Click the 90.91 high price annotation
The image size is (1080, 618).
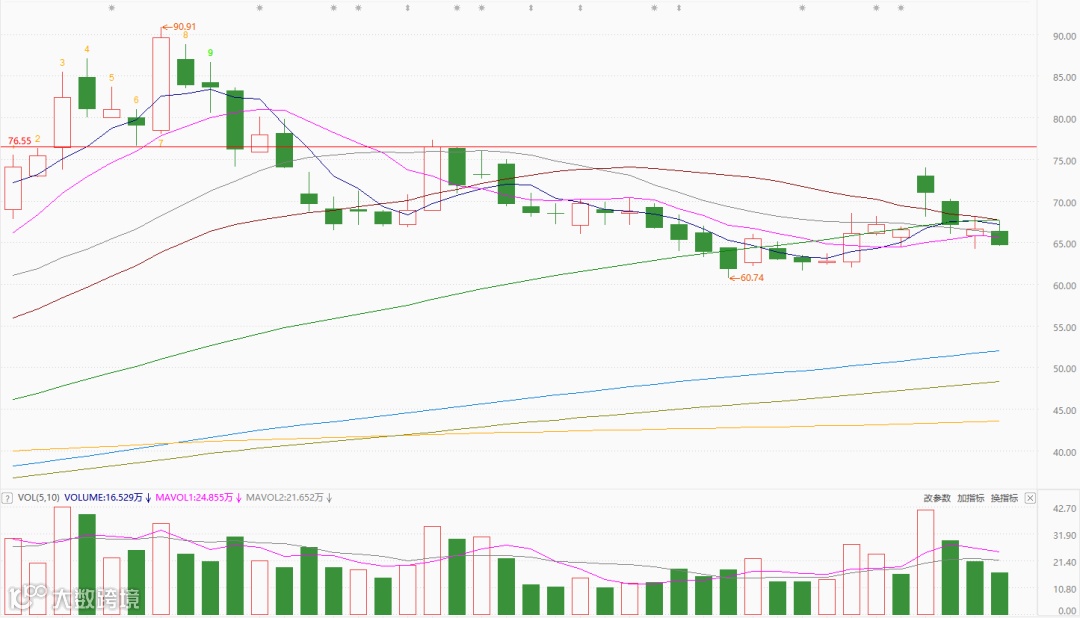[x=184, y=27]
